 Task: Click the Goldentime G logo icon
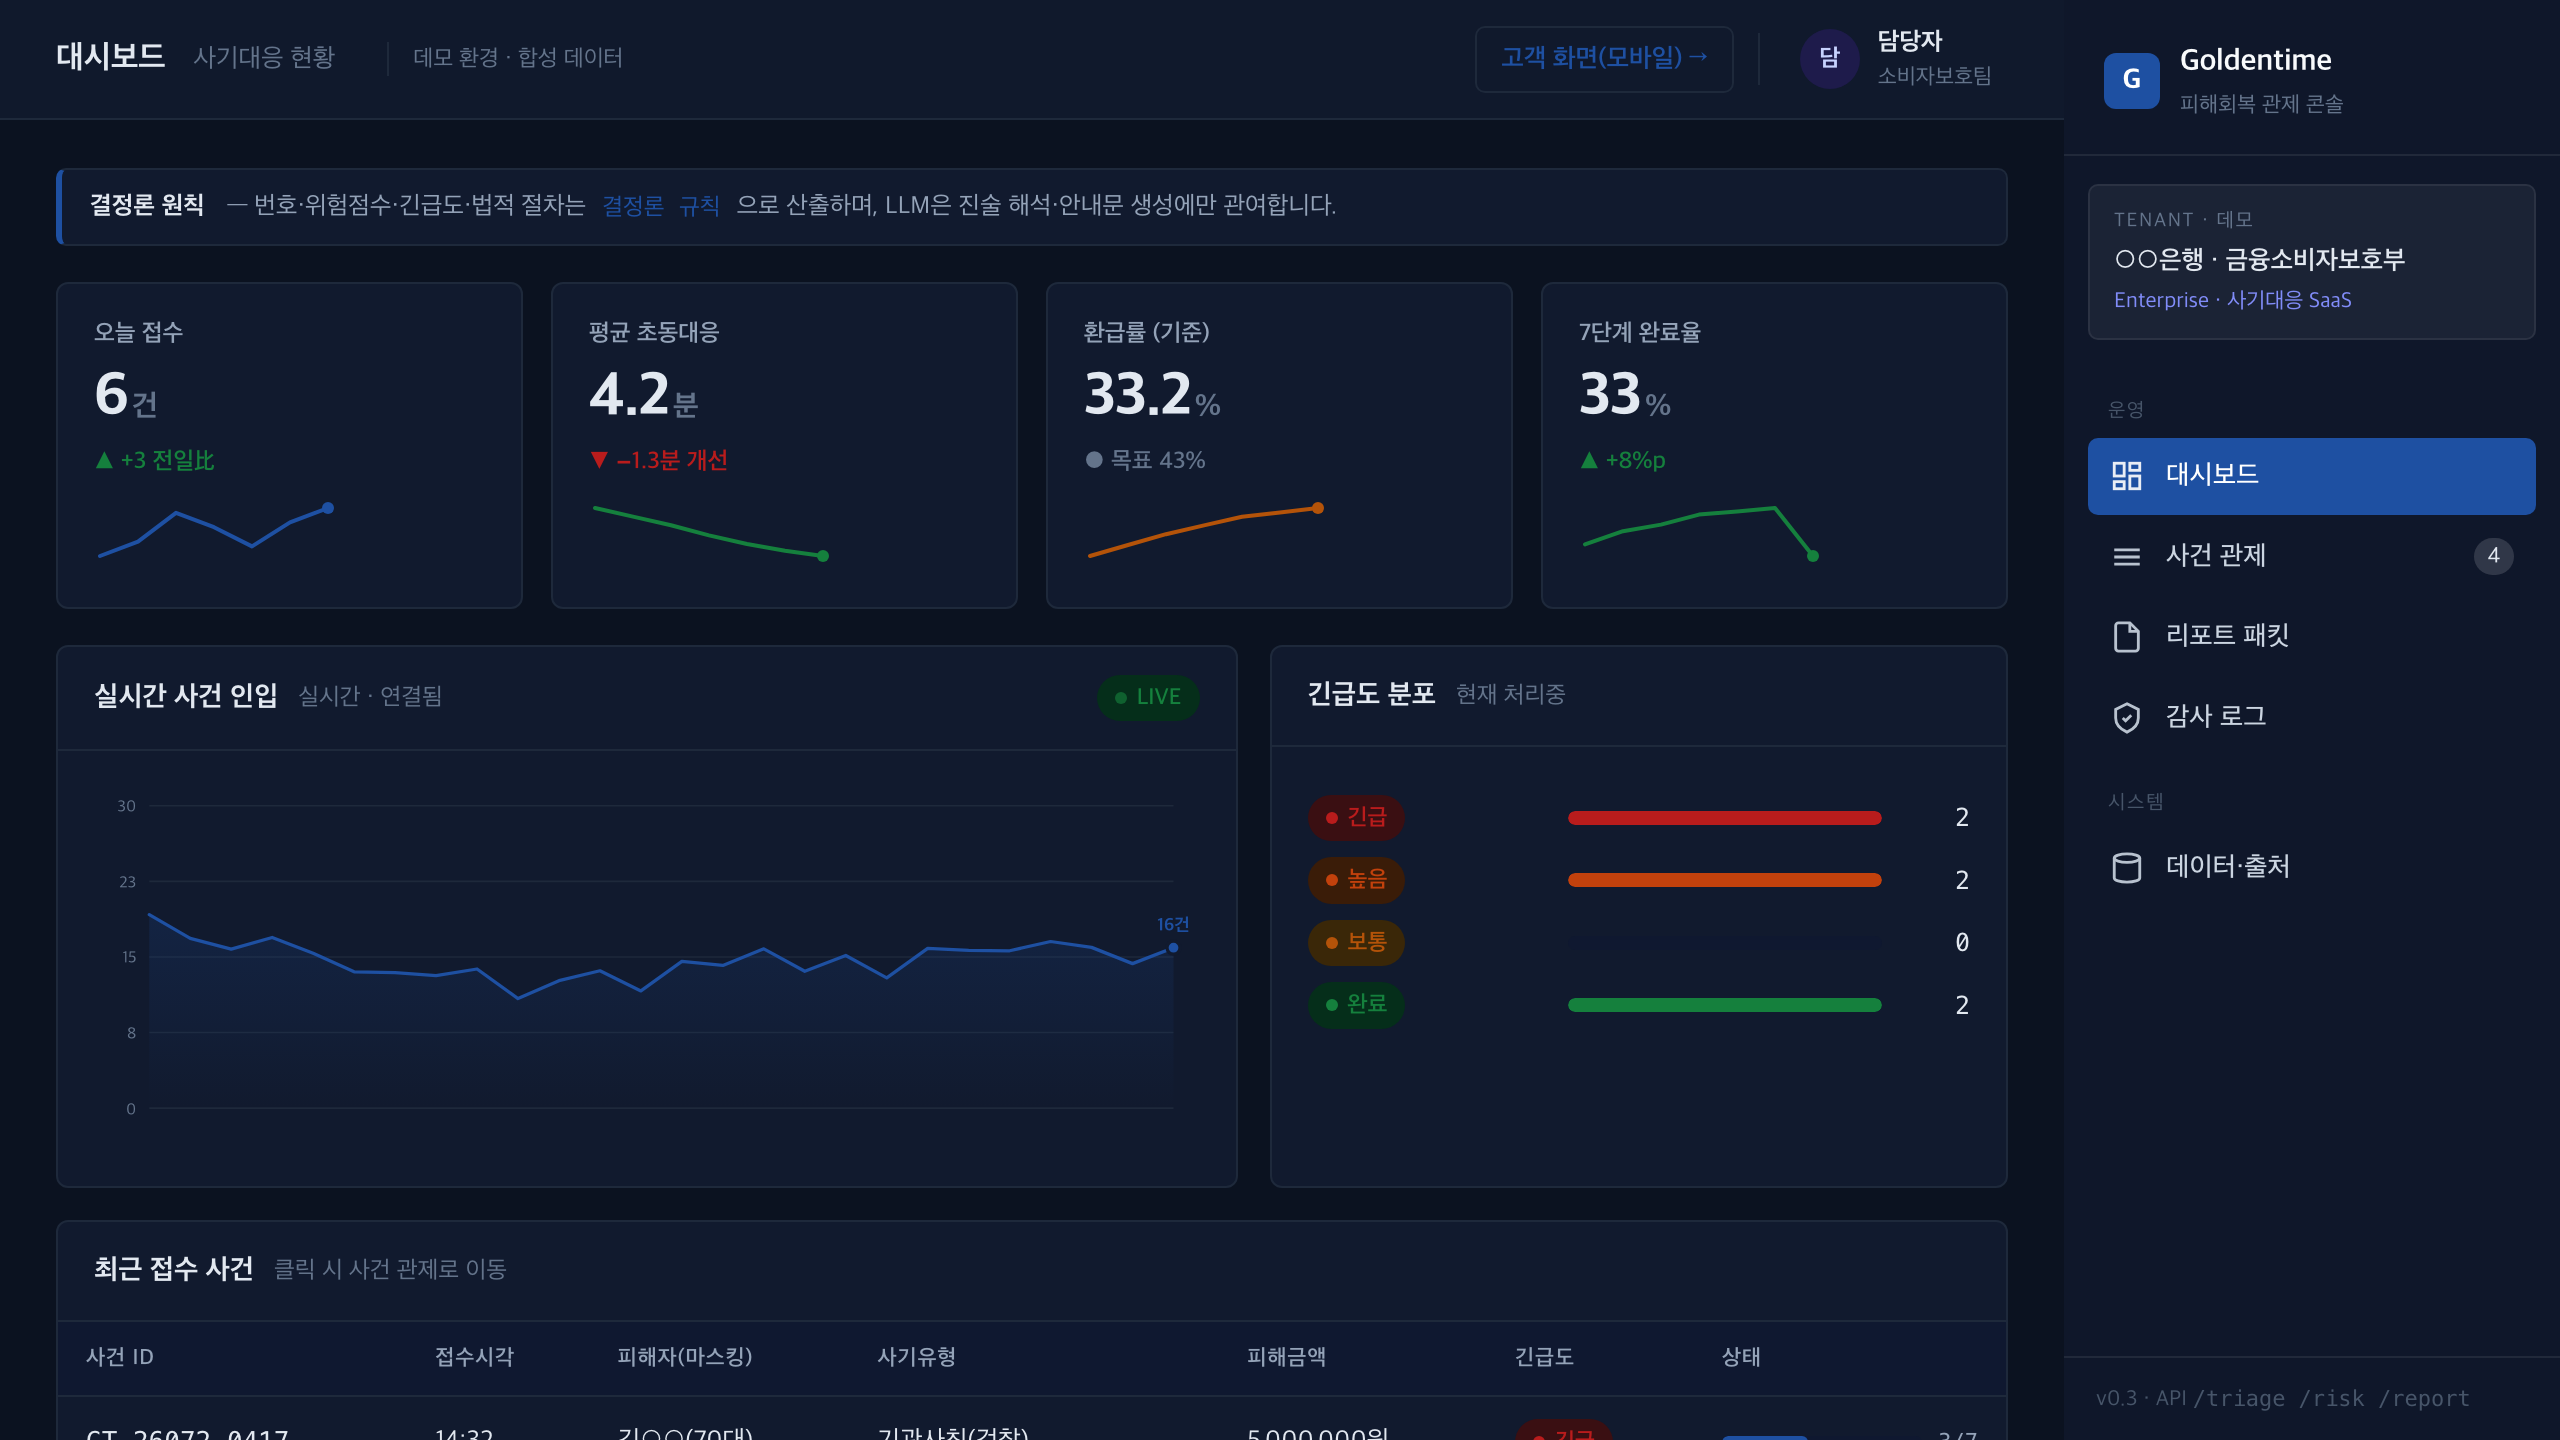click(2131, 80)
